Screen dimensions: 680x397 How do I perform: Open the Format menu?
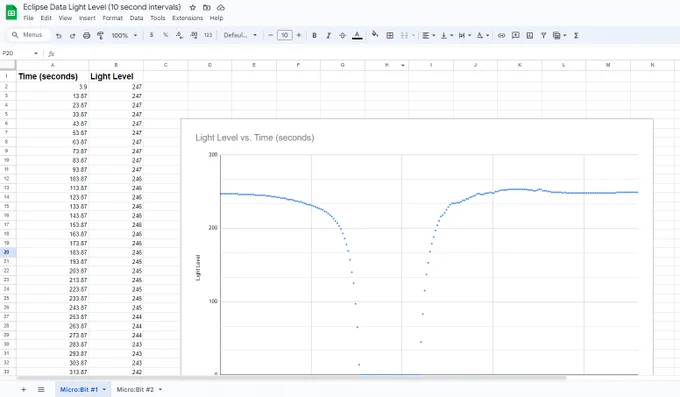[113, 18]
